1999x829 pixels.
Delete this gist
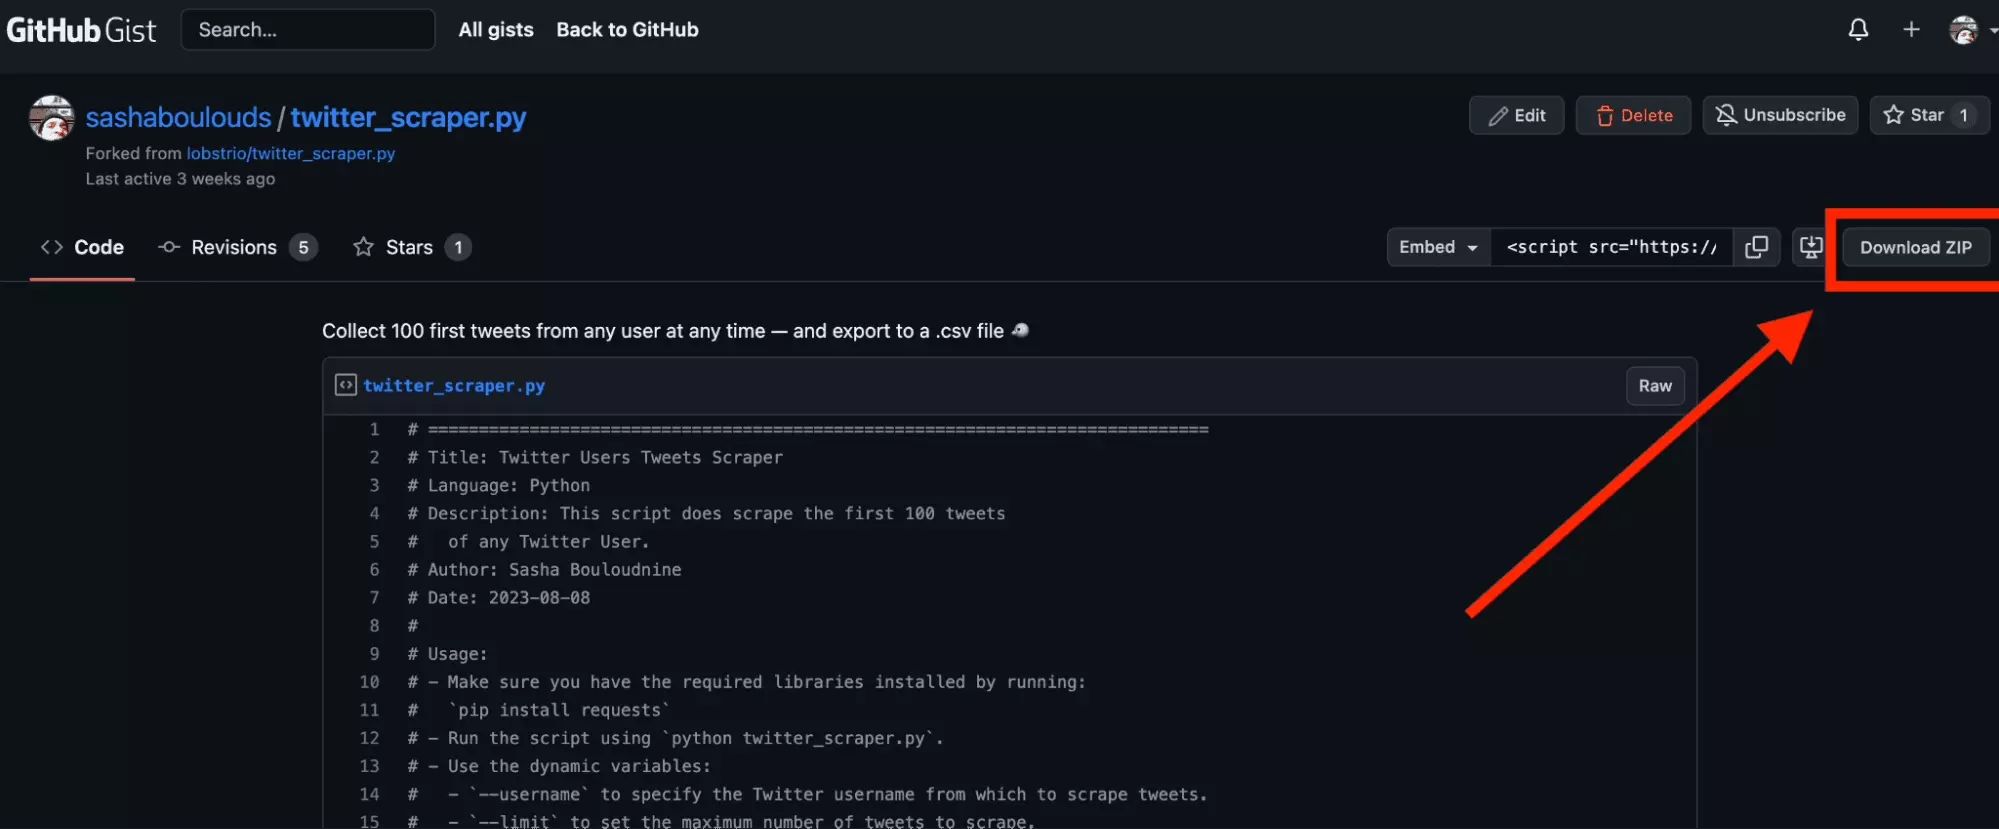pyautogui.click(x=1633, y=115)
